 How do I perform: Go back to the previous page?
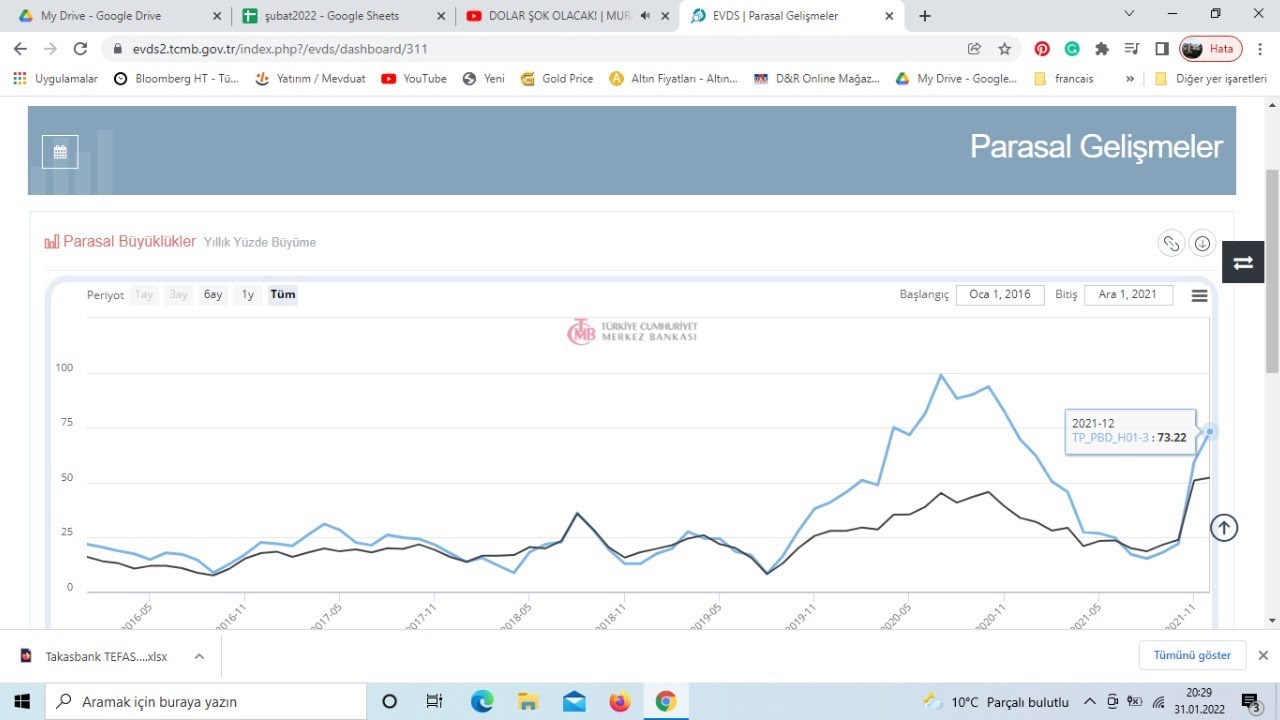pos(20,48)
